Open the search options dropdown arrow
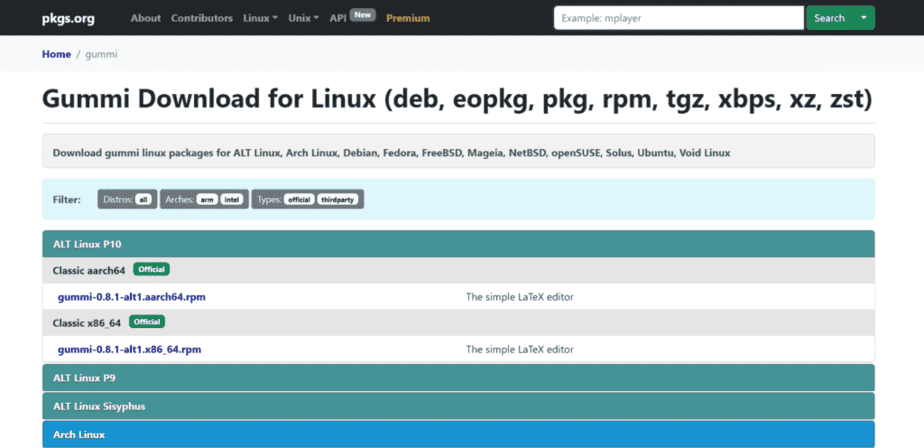The height and width of the screenshot is (448, 924). click(864, 18)
